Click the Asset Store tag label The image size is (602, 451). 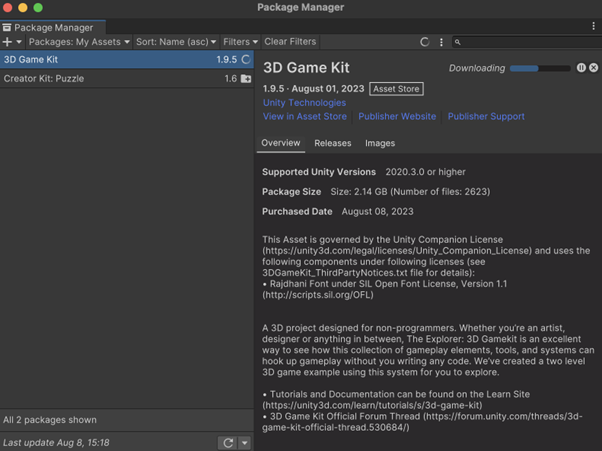pyautogui.click(x=396, y=89)
